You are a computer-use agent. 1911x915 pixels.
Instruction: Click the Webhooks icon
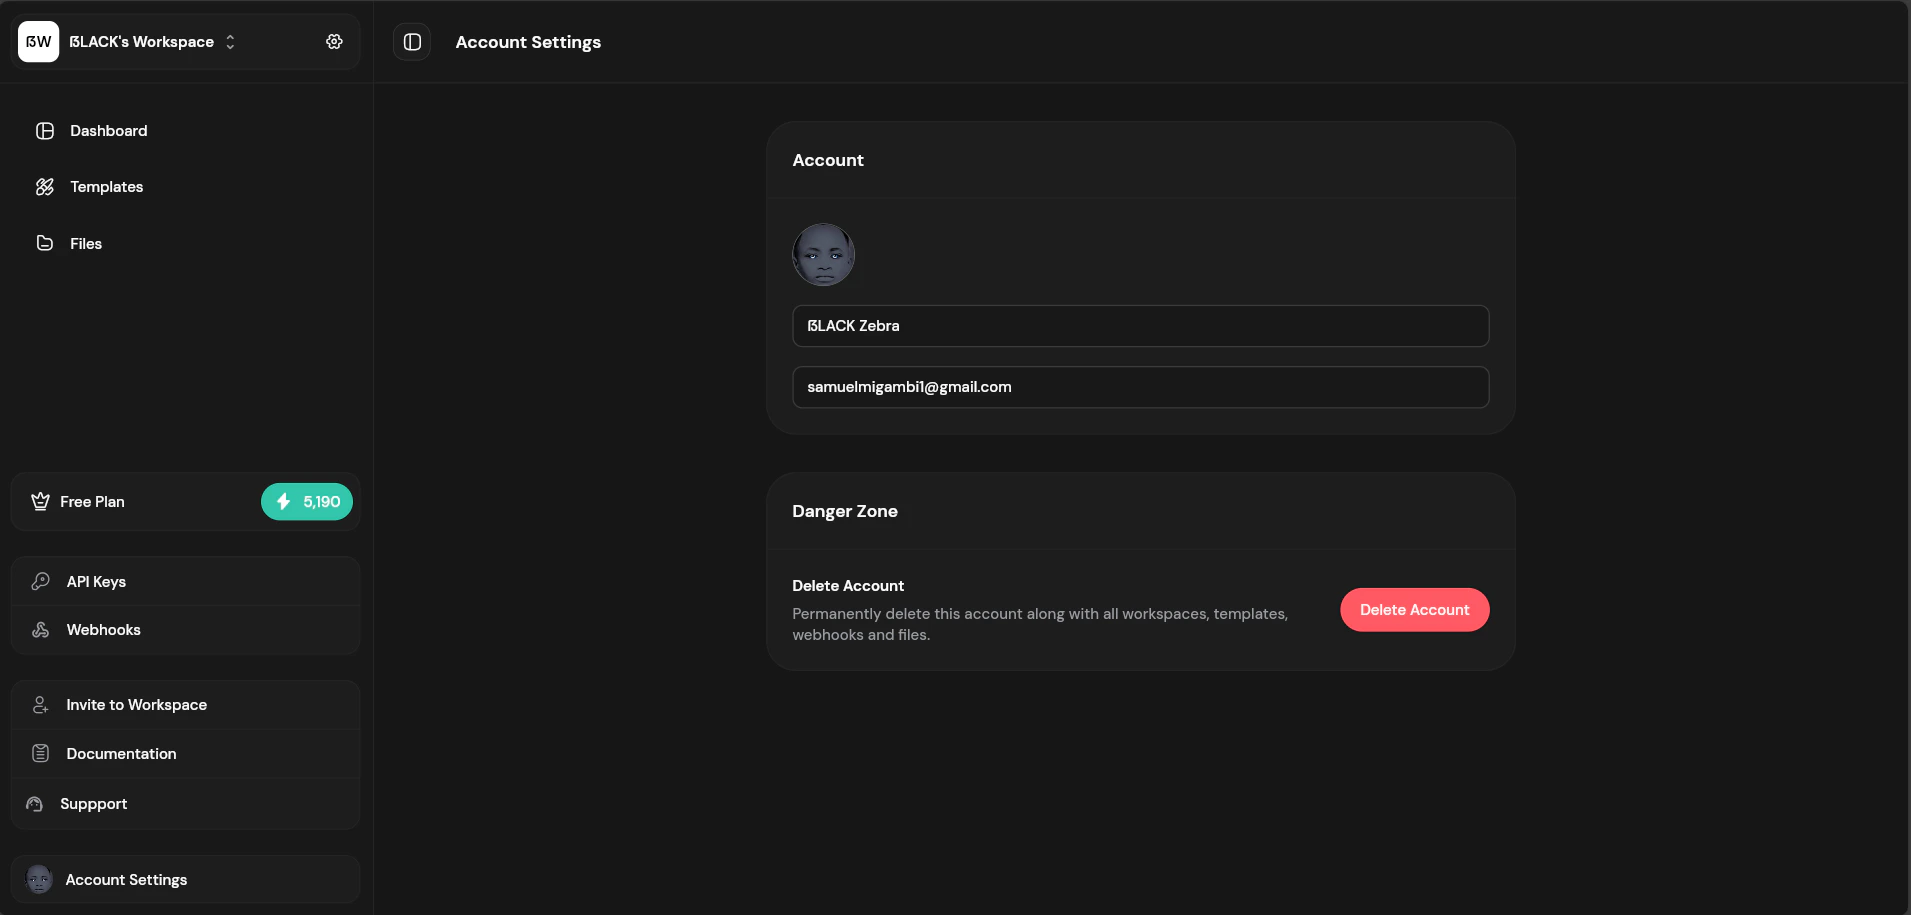click(41, 630)
